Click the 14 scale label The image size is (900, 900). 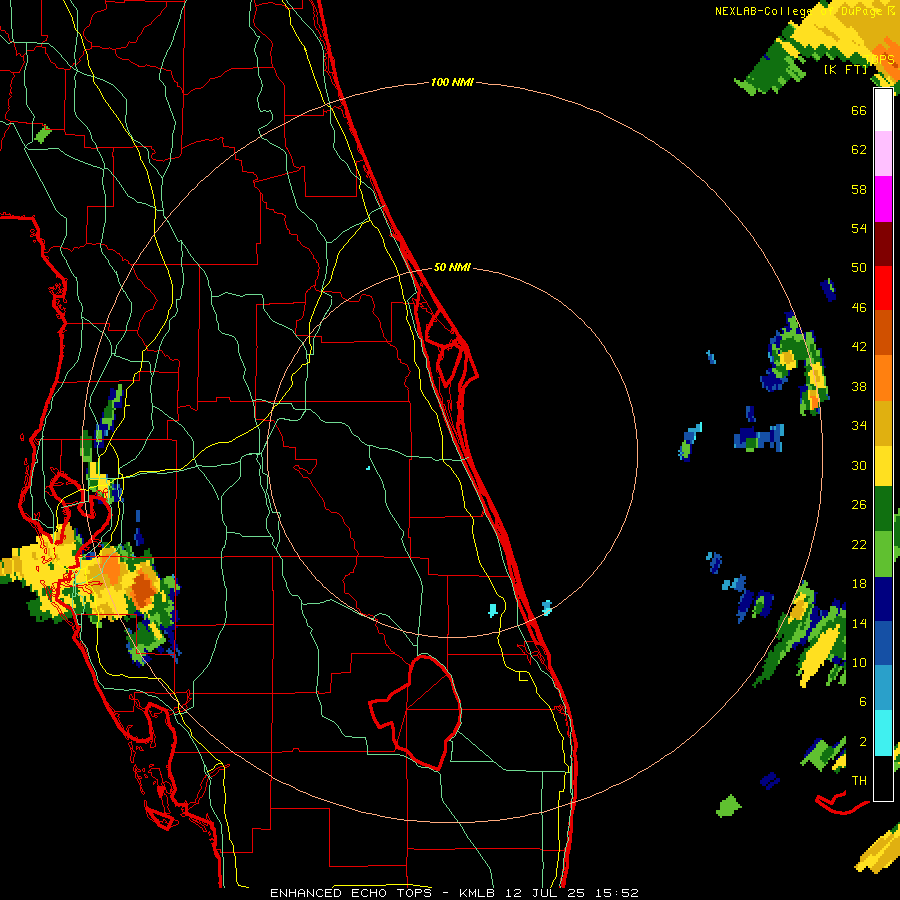[859, 623]
